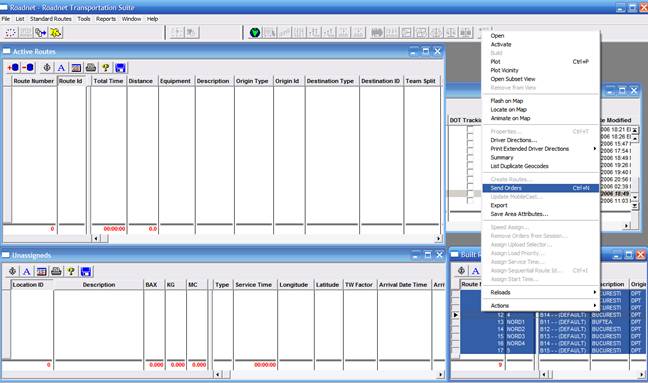
Task: Click the yellow map icon in main toolbar
Action: [55, 32]
